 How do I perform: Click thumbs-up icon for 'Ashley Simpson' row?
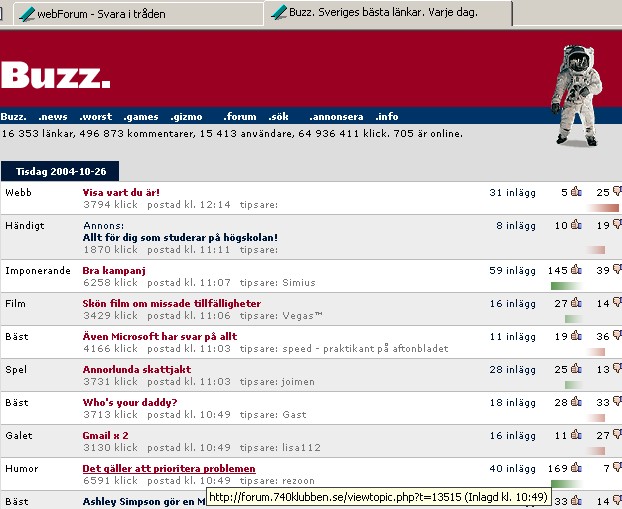[x=576, y=501]
